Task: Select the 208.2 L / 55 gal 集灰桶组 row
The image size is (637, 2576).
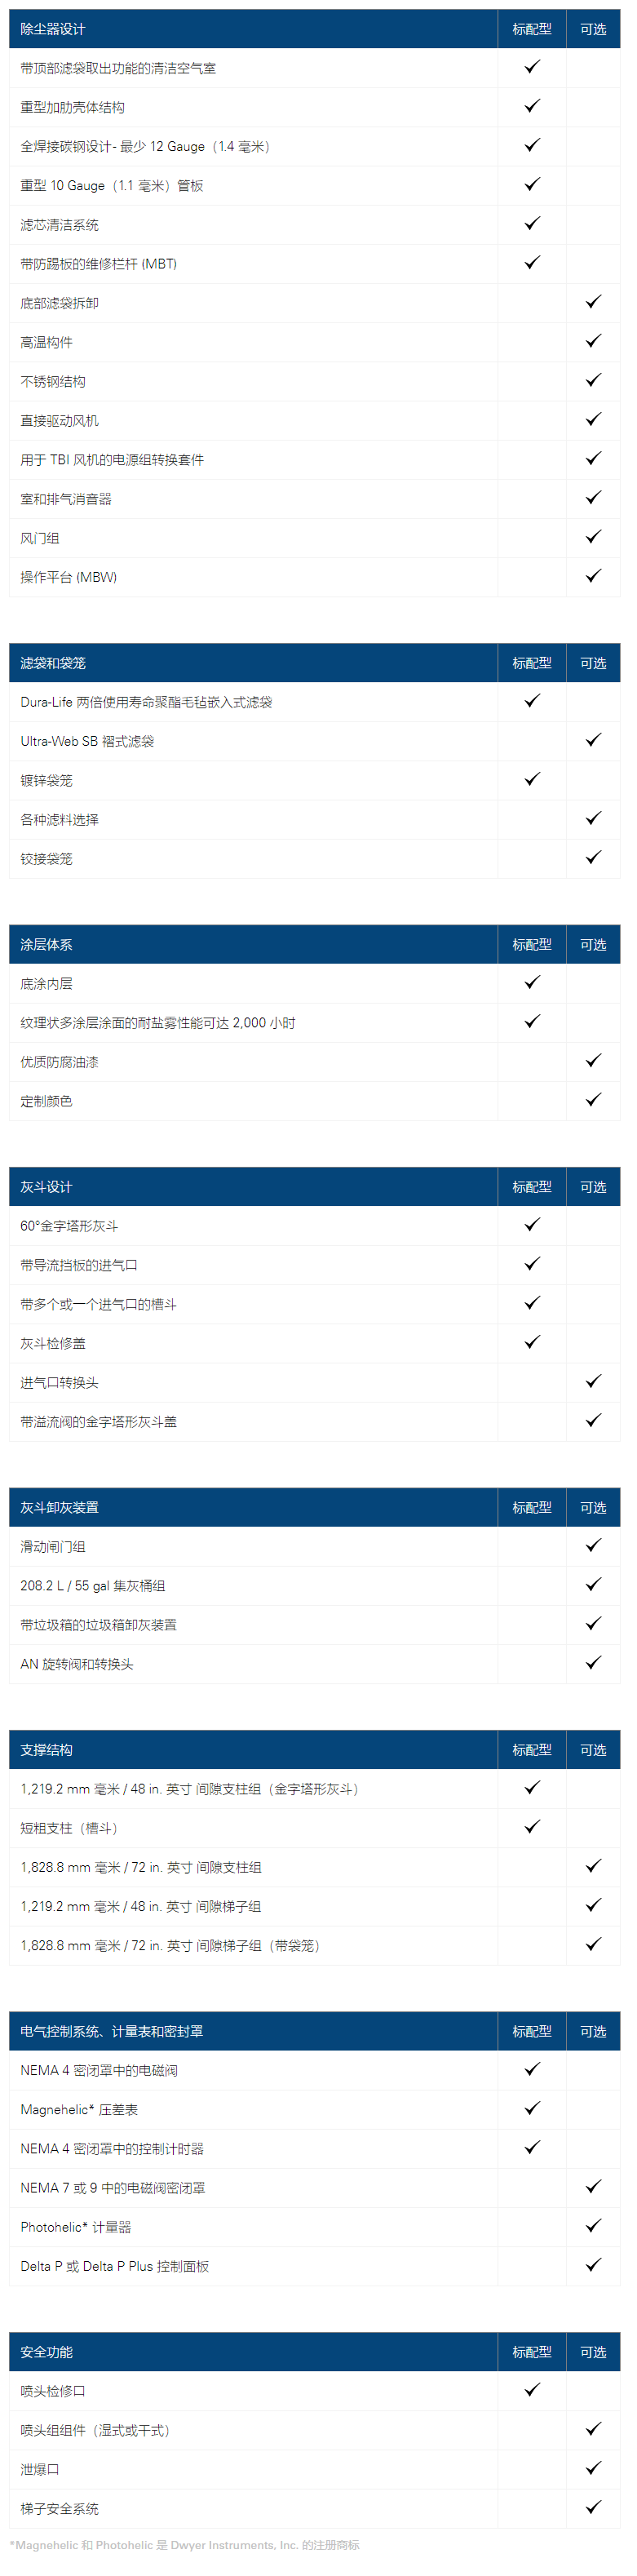Action: [x=315, y=1586]
